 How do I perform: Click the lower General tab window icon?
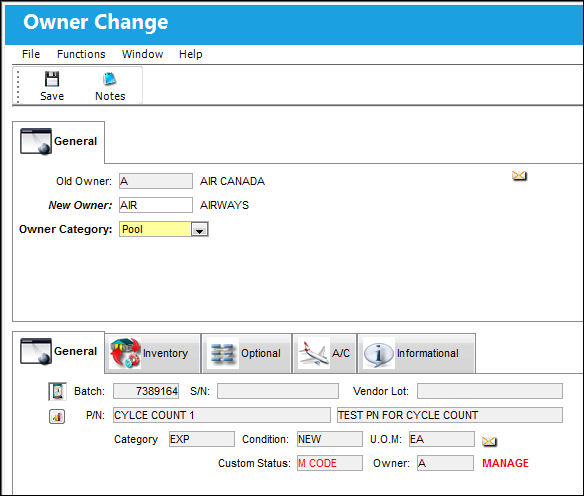pyautogui.click(x=36, y=351)
